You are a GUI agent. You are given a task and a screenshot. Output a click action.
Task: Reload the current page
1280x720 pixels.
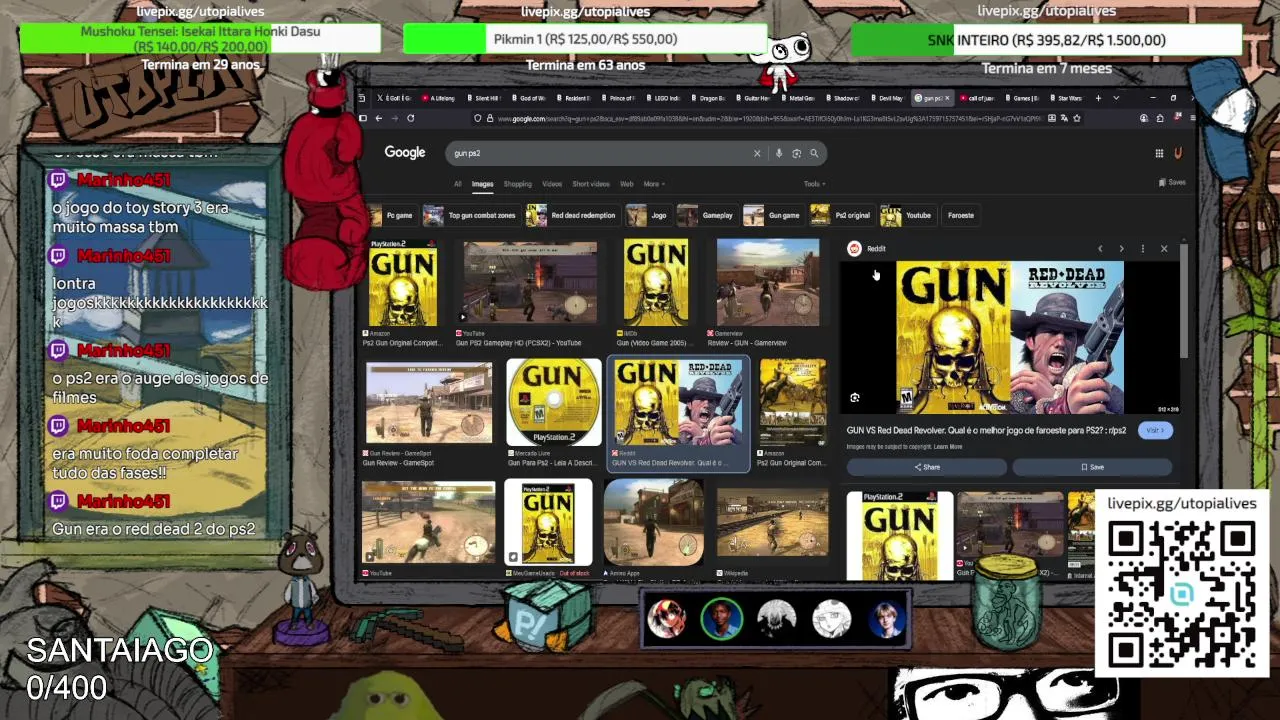tap(410, 118)
